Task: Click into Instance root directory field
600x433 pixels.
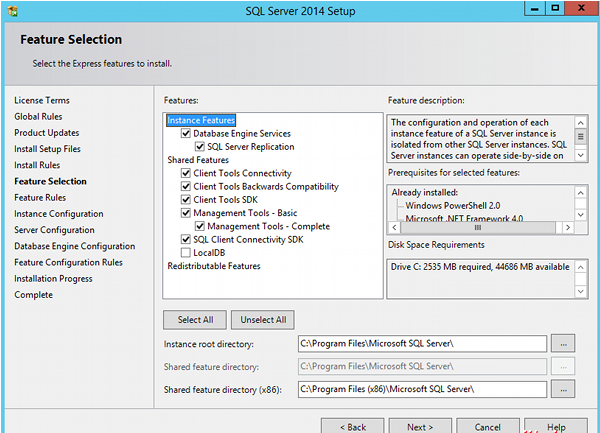Action: 422,343
